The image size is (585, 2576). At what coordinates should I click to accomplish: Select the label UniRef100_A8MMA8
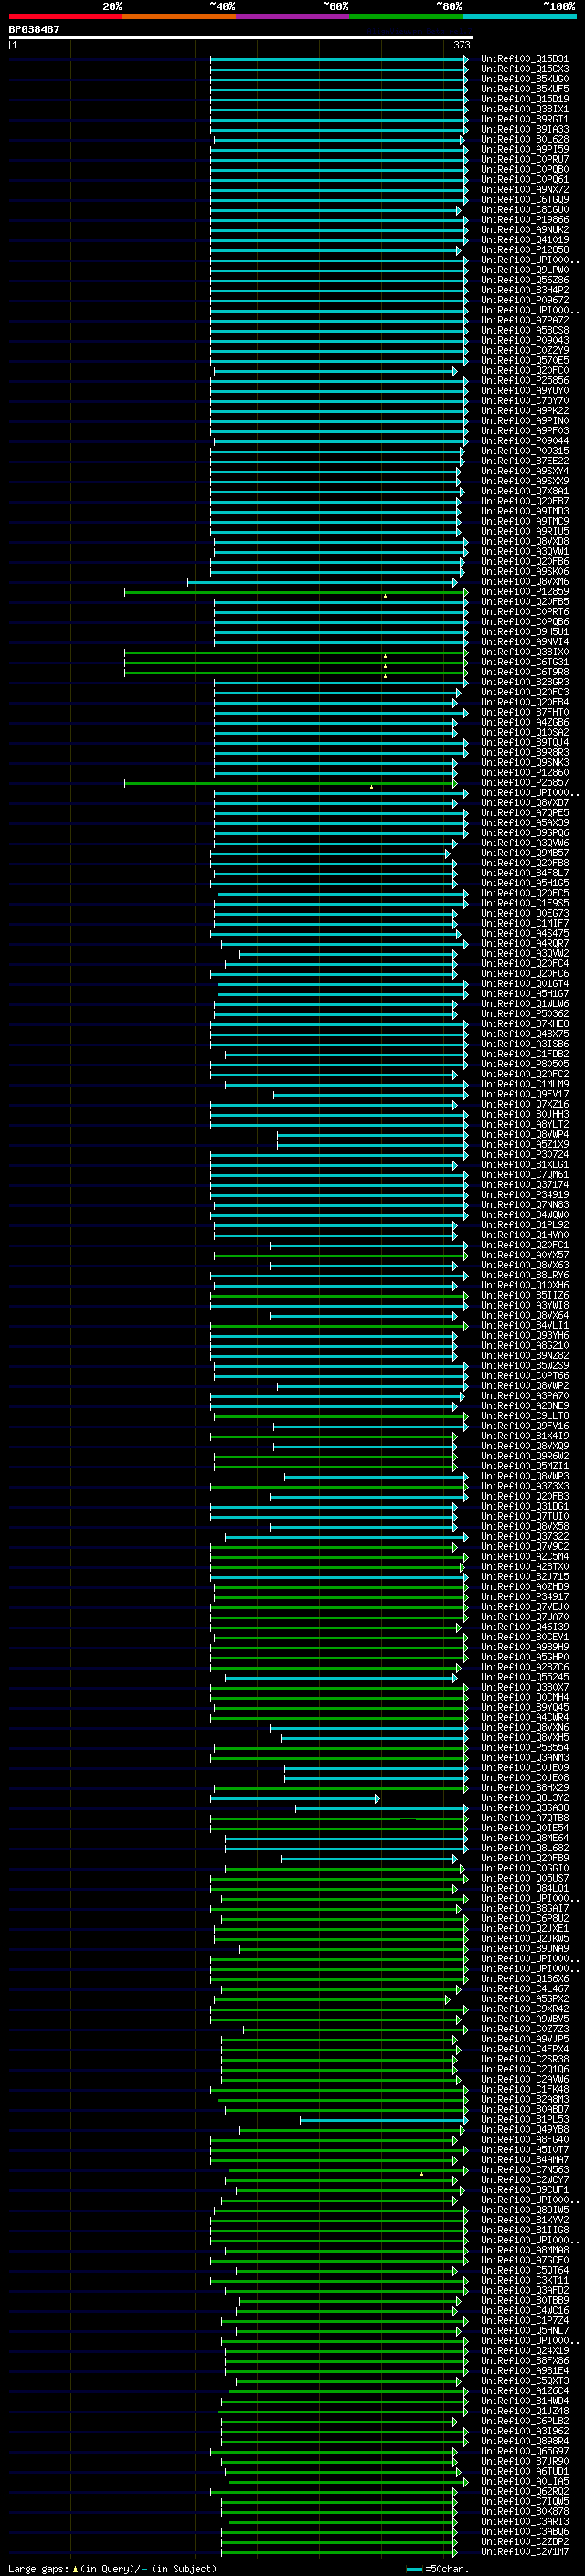click(x=525, y=2250)
